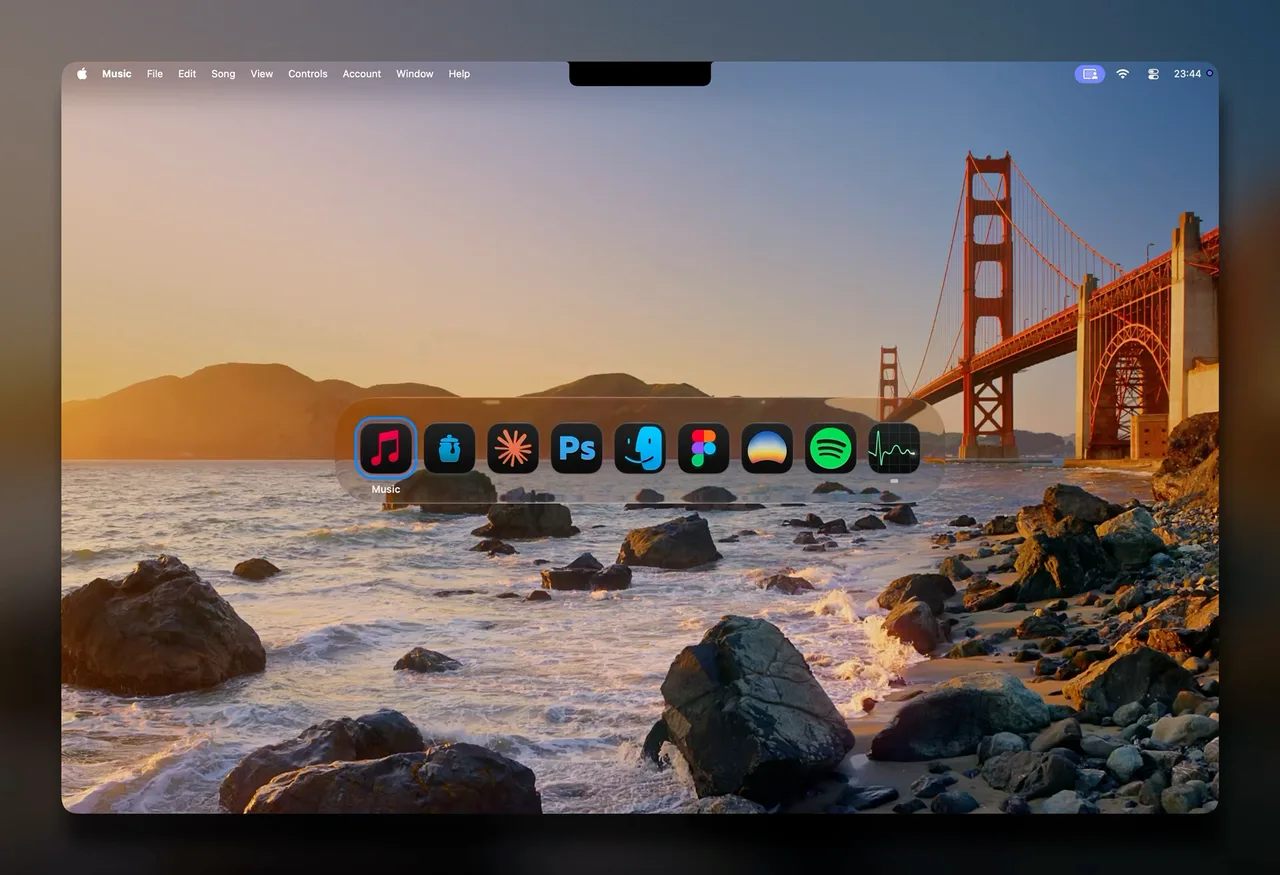Image resolution: width=1280 pixels, height=875 pixels.
Task: Open the sunrise gradient app icon
Action: coord(767,448)
